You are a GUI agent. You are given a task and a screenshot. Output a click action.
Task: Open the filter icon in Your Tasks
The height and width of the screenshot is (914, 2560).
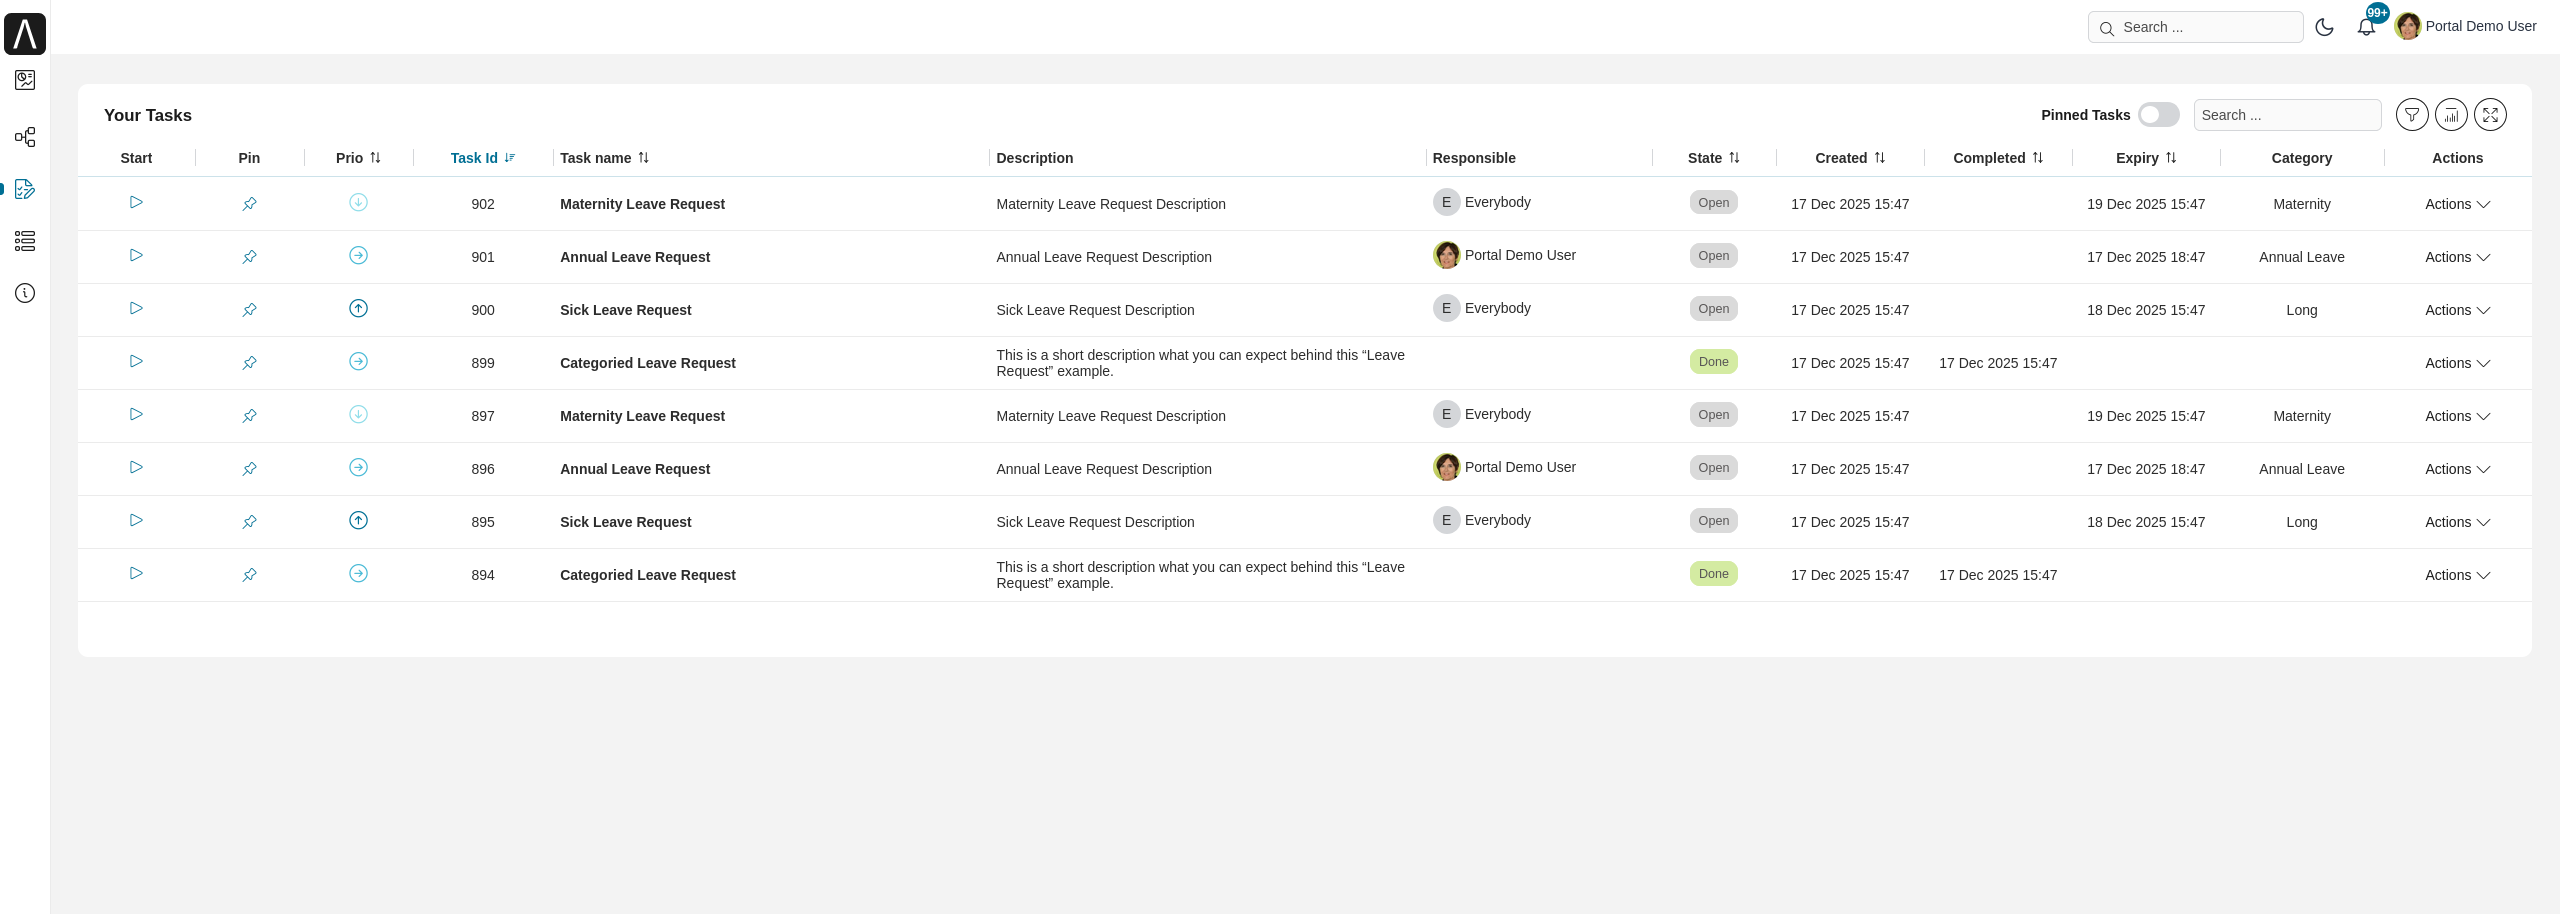tap(2411, 115)
